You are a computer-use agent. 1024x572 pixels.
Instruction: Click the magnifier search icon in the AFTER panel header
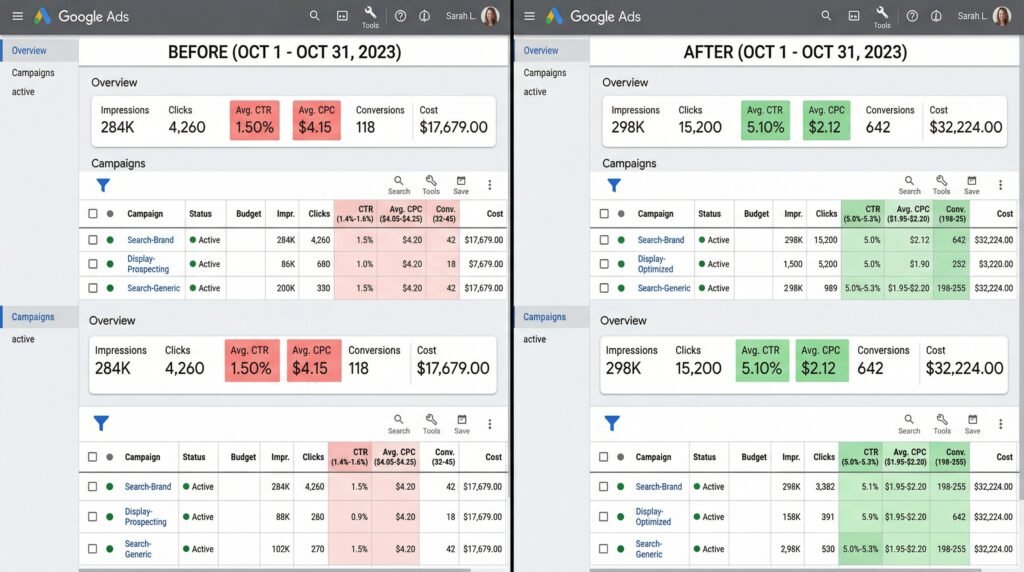click(x=826, y=16)
